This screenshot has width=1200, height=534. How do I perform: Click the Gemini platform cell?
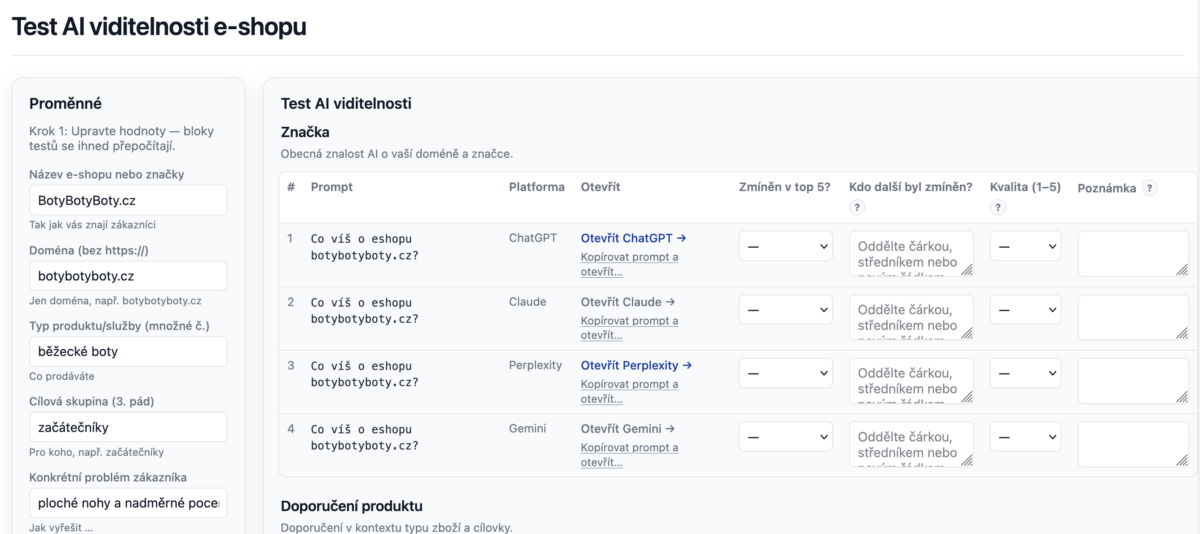tap(528, 429)
